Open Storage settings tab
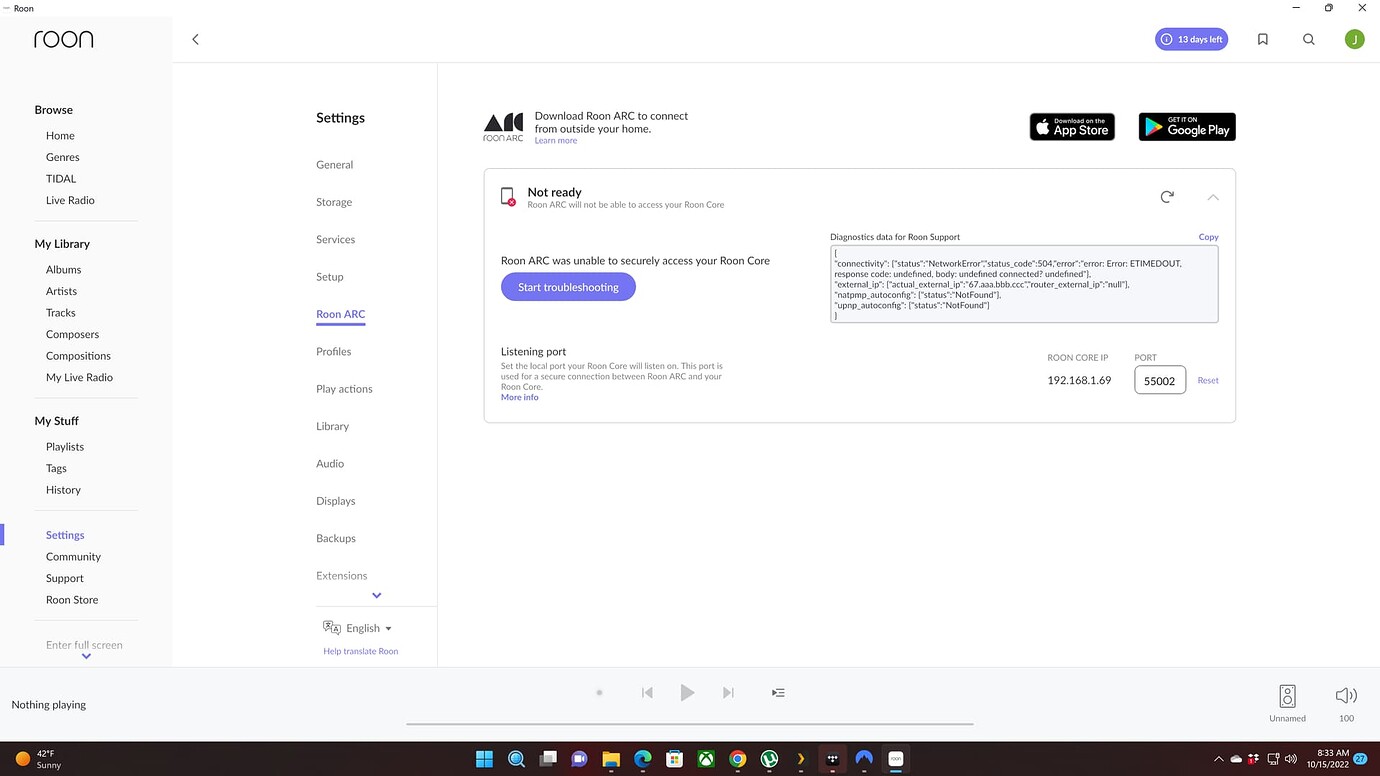This screenshot has width=1380, height=776. point(334,202)
